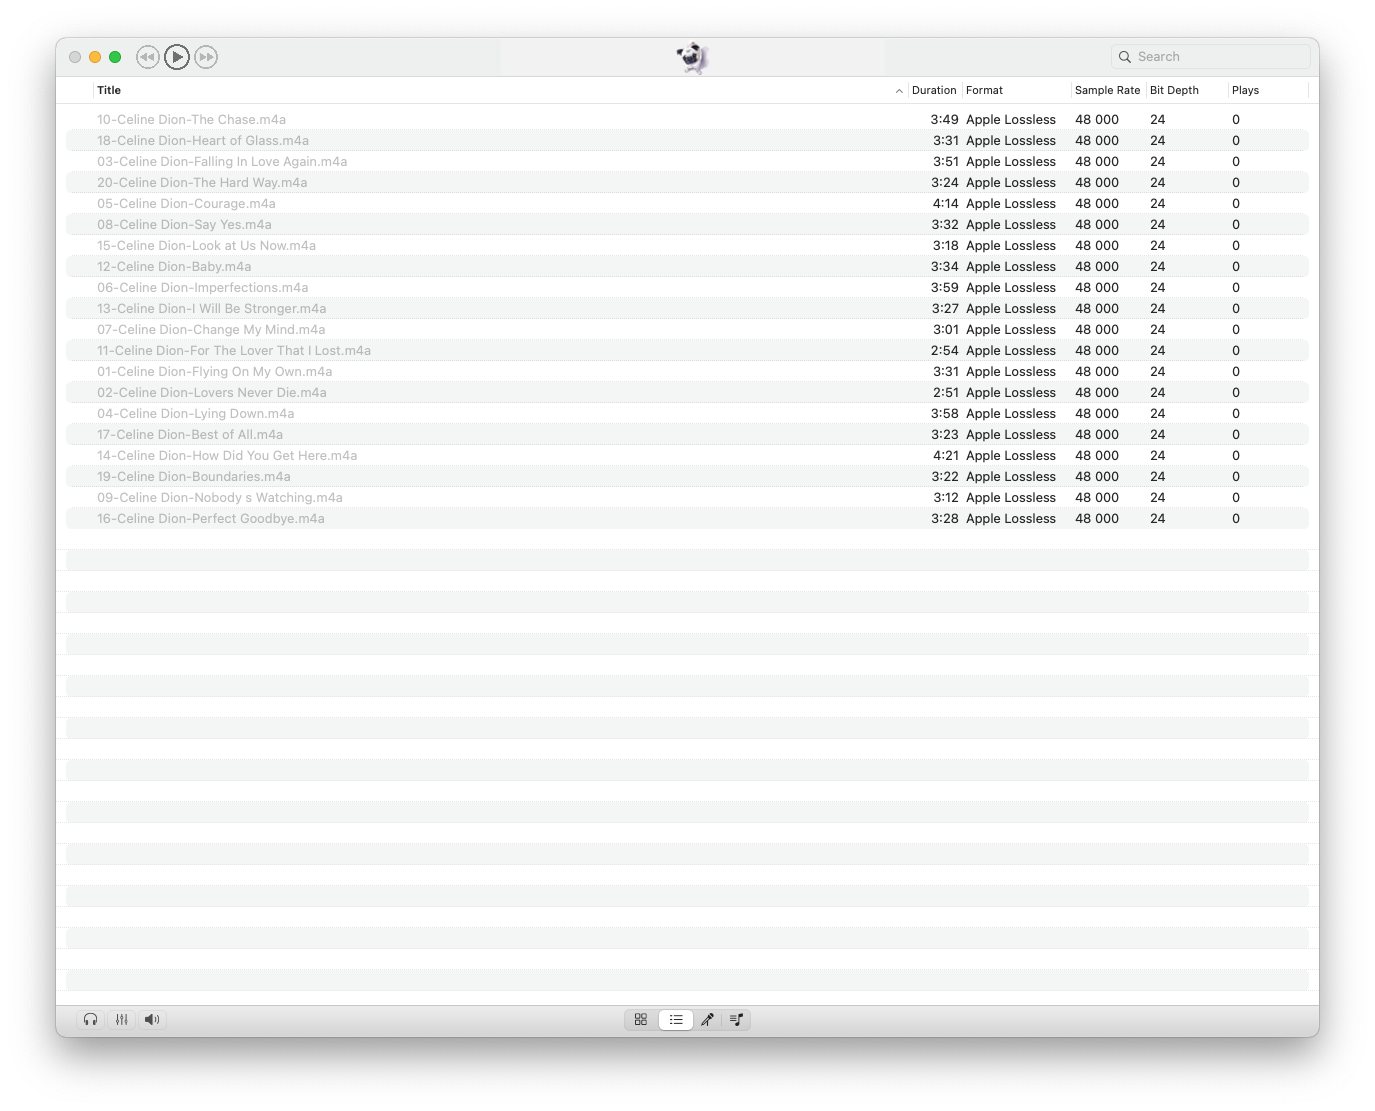Click duration 4:14 of Courage row
Viewport: 1375px width, 1111px height.
tap(945, 204)
